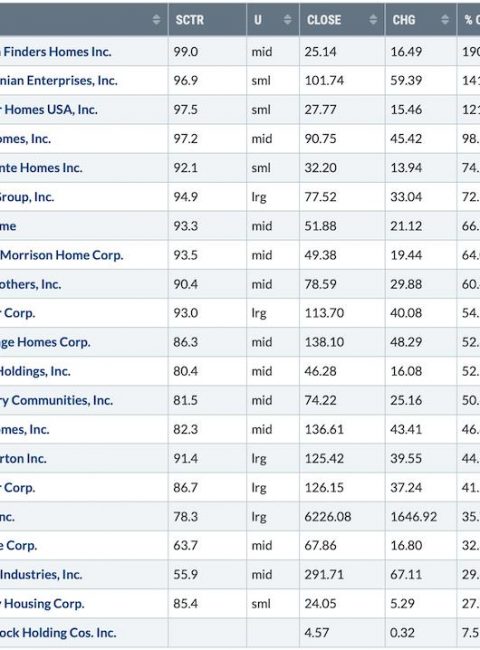
Task: Open the Industries, Inc. link
Action: 41,575
